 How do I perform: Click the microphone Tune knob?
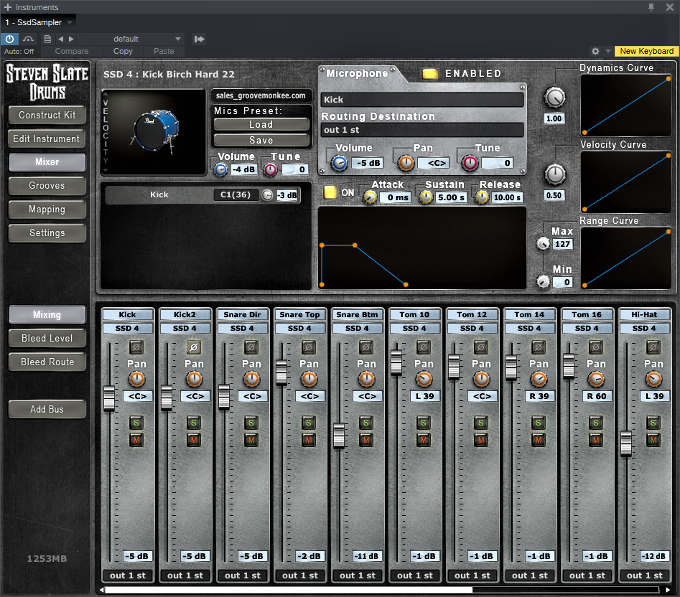(468, 163)
